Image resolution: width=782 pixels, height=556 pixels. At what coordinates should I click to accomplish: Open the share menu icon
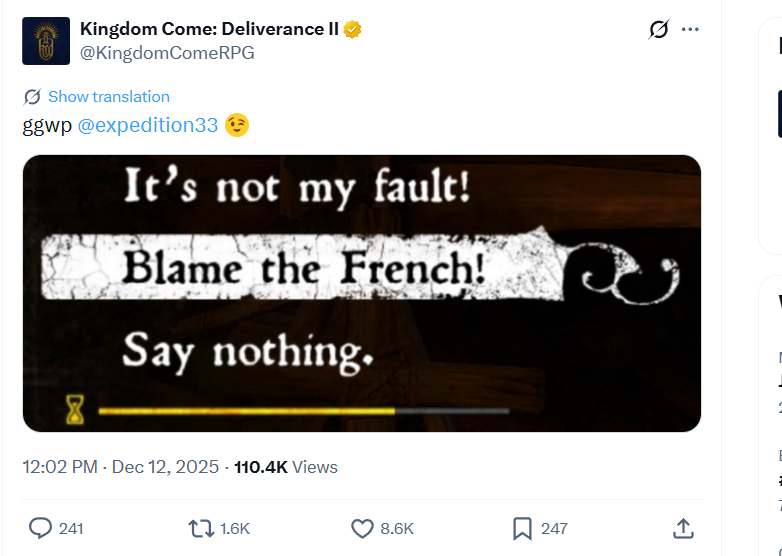683,528
